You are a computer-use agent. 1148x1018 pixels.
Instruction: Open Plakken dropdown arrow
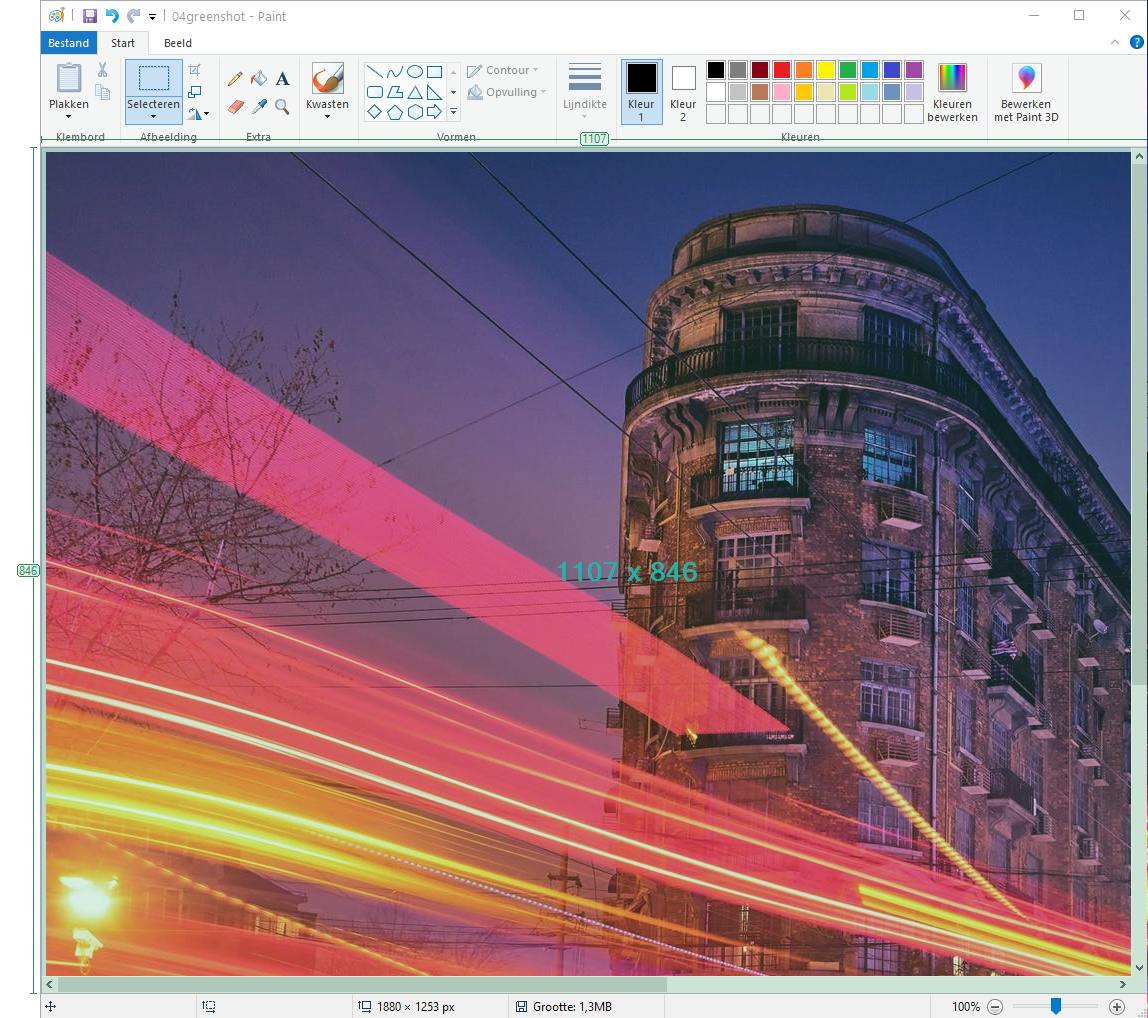[x=69, y=116]
